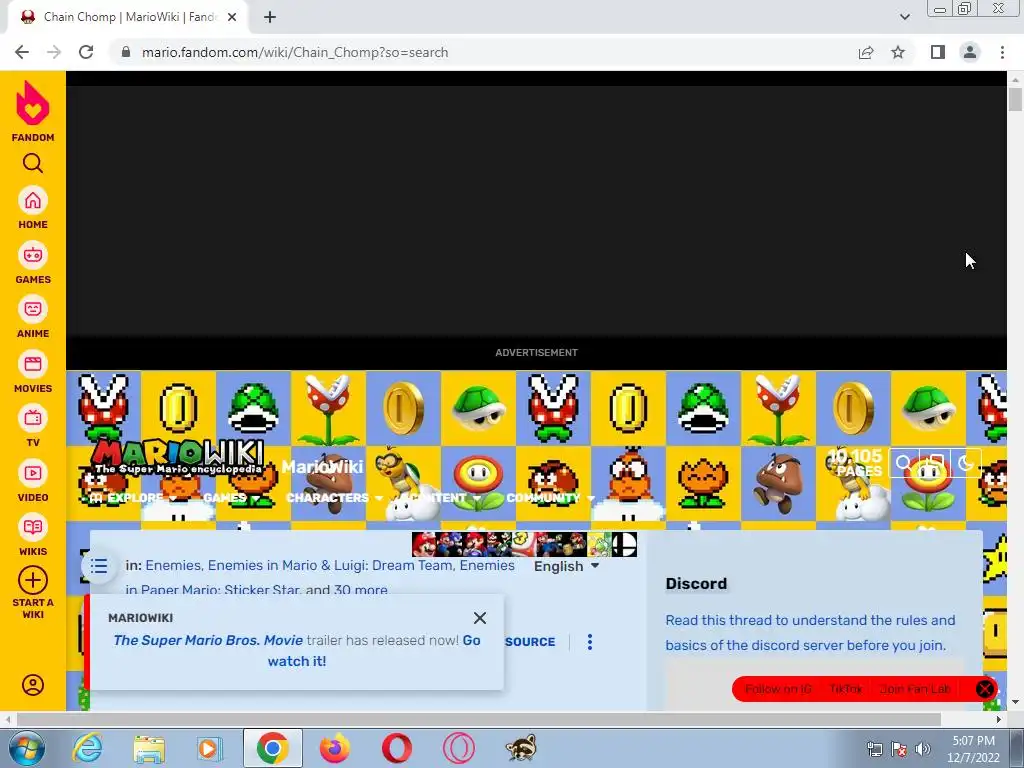Launch Firefox from taskbar
The width and height of the screenshot is (1024, 768).
pos(334,748)
